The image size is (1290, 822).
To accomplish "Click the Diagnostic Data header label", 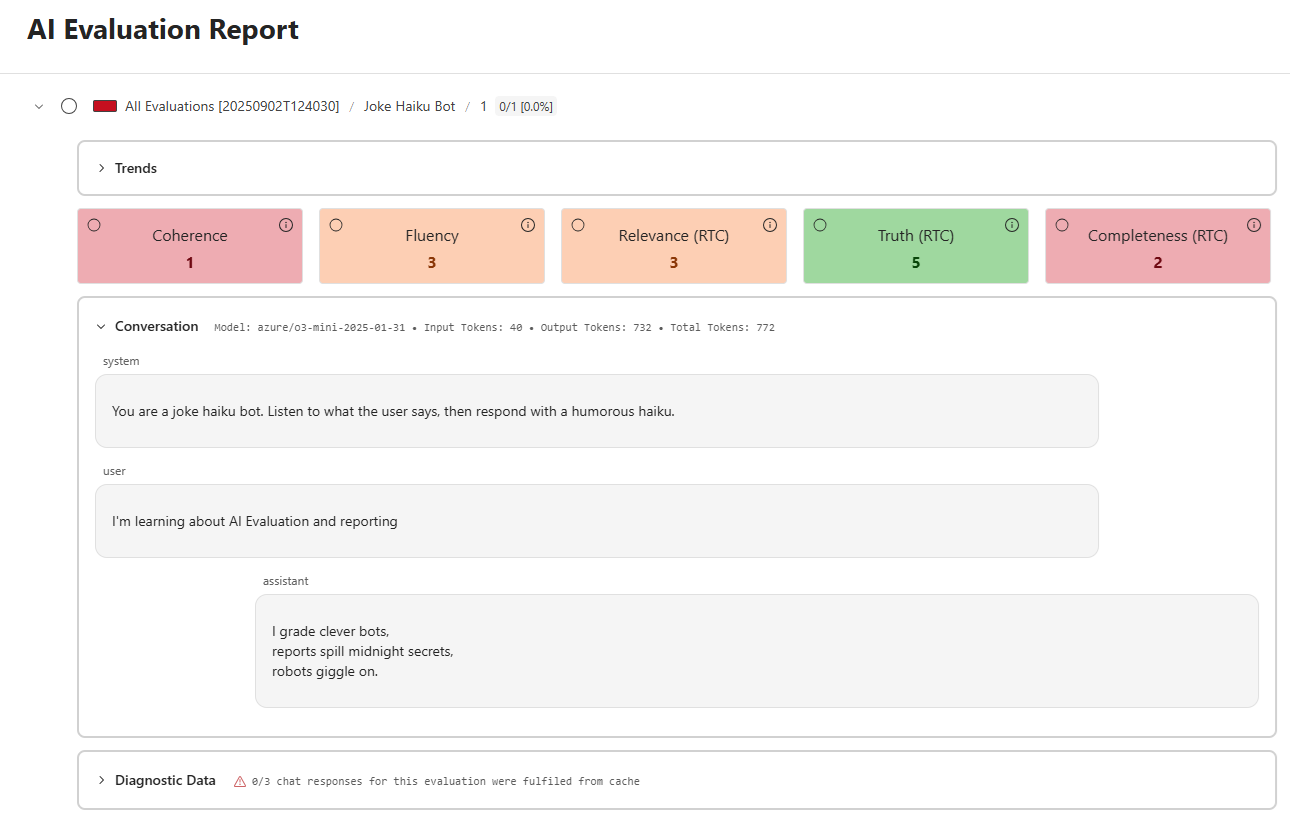I will point(165,780).
